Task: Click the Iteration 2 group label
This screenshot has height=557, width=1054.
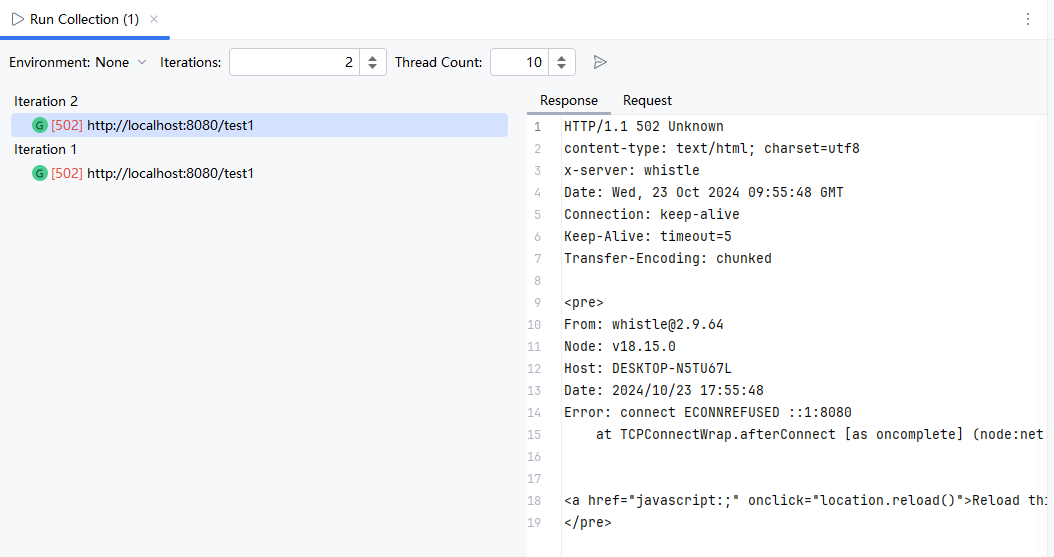Action: (x=46, y=101)
